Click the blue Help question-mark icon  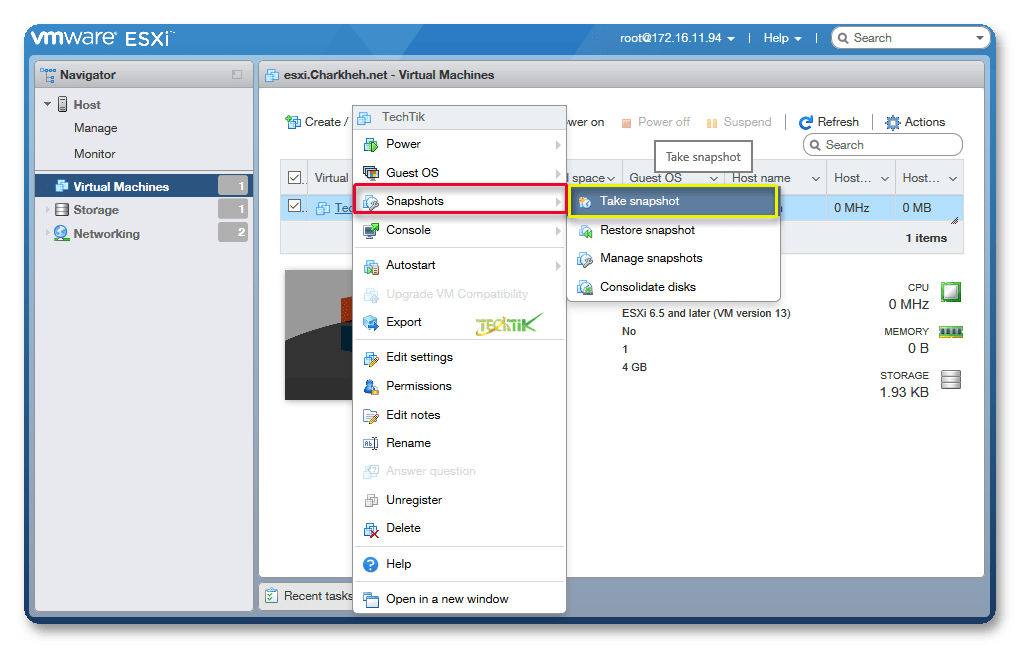click(x=371, y=564)
